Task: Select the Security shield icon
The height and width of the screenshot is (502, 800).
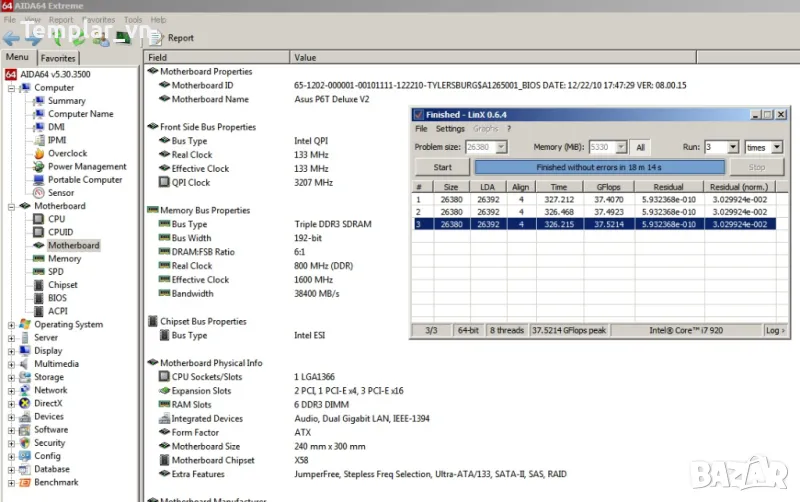Action: 24,443
